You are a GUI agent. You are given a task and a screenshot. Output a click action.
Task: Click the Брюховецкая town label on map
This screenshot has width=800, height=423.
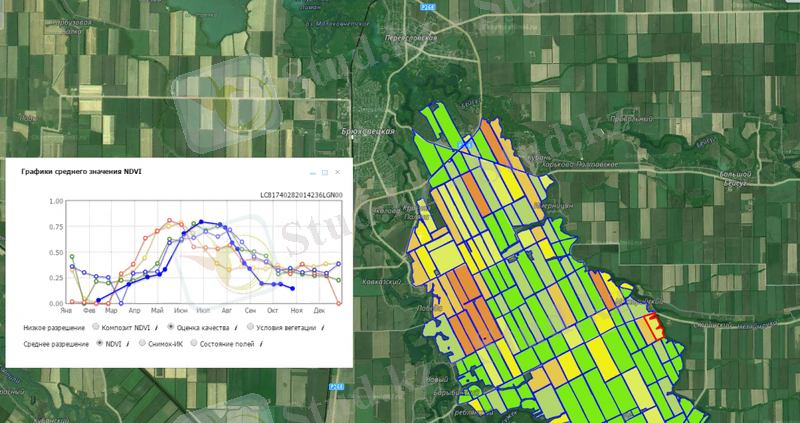367,132
